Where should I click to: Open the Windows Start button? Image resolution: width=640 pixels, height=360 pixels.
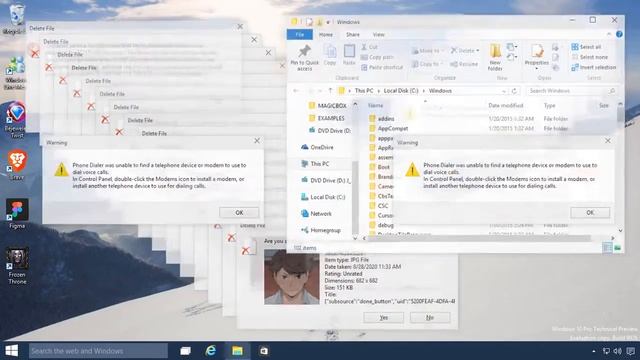(11, 351)
